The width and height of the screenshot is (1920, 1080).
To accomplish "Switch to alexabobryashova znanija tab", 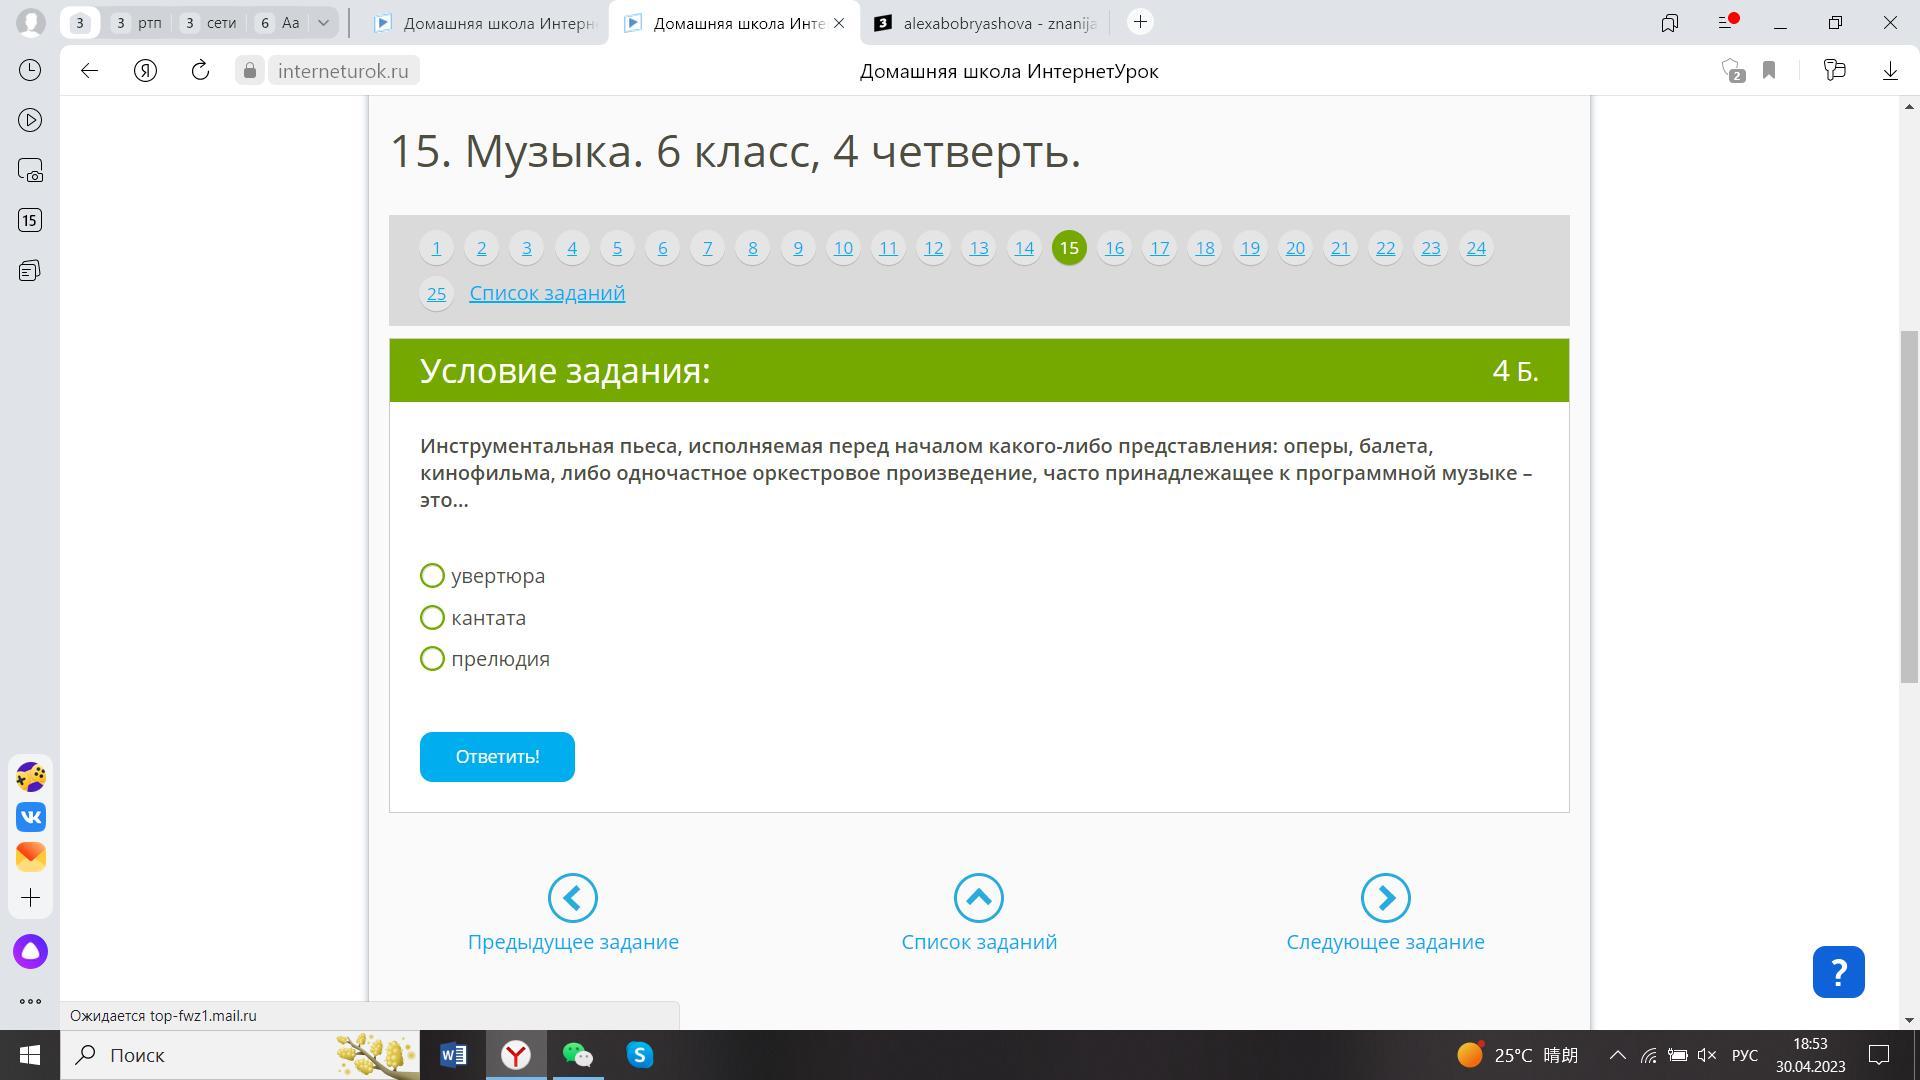I will (985, 23).
